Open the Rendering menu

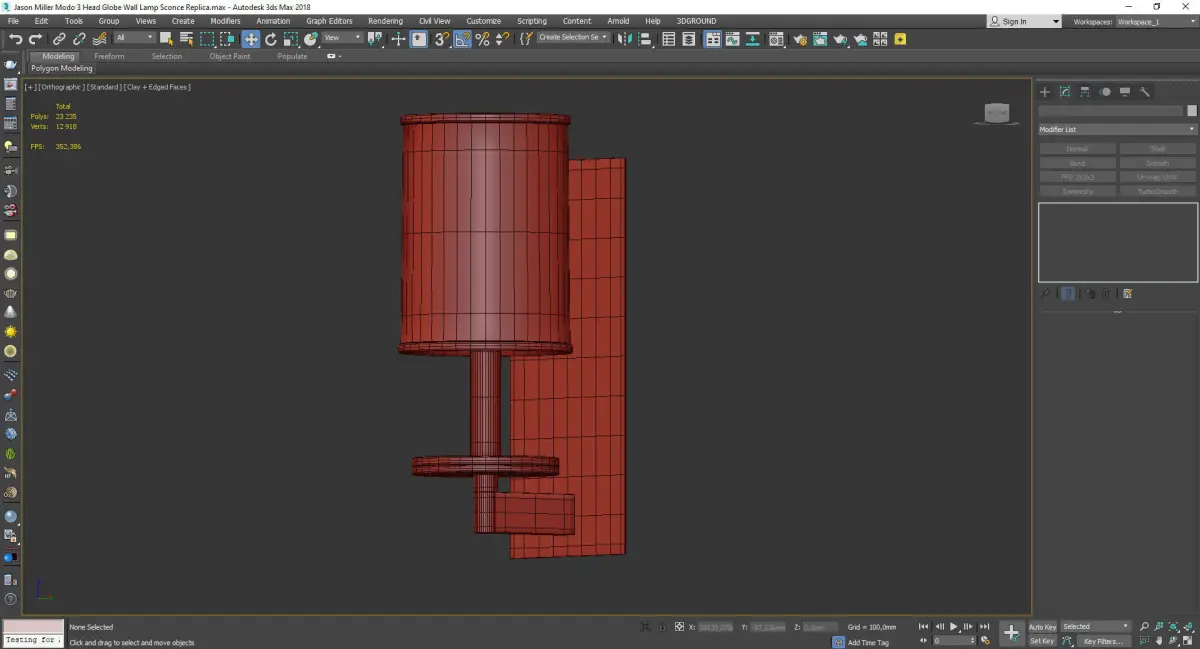point(385,21)
